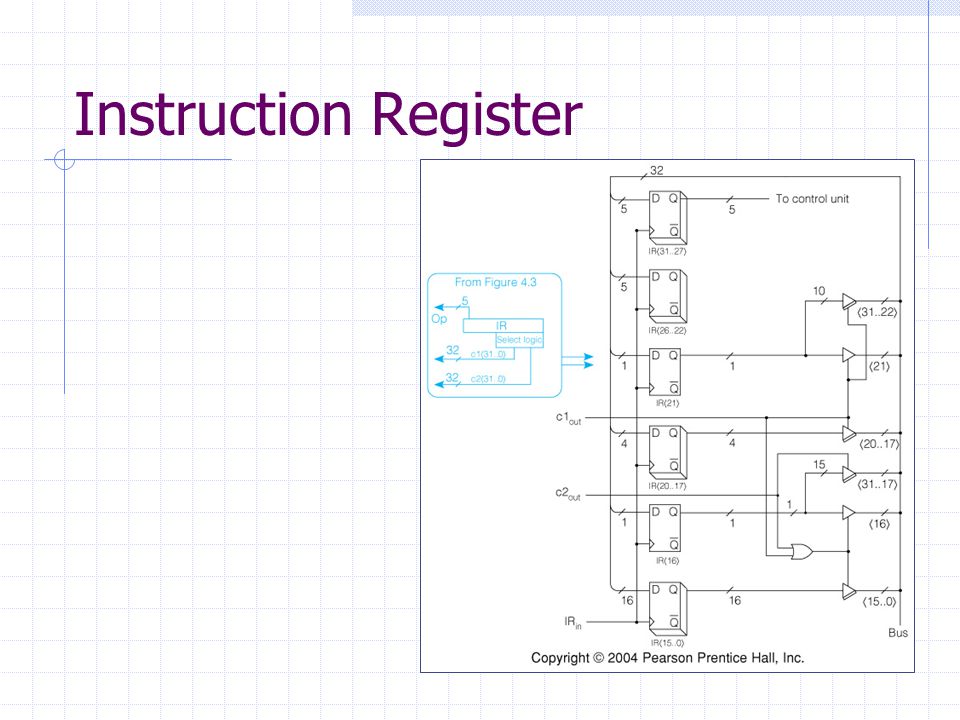Click the IRin signal label
Viewport: 960px width, 720px height.
pyautogui.click(x=573, y=623)
